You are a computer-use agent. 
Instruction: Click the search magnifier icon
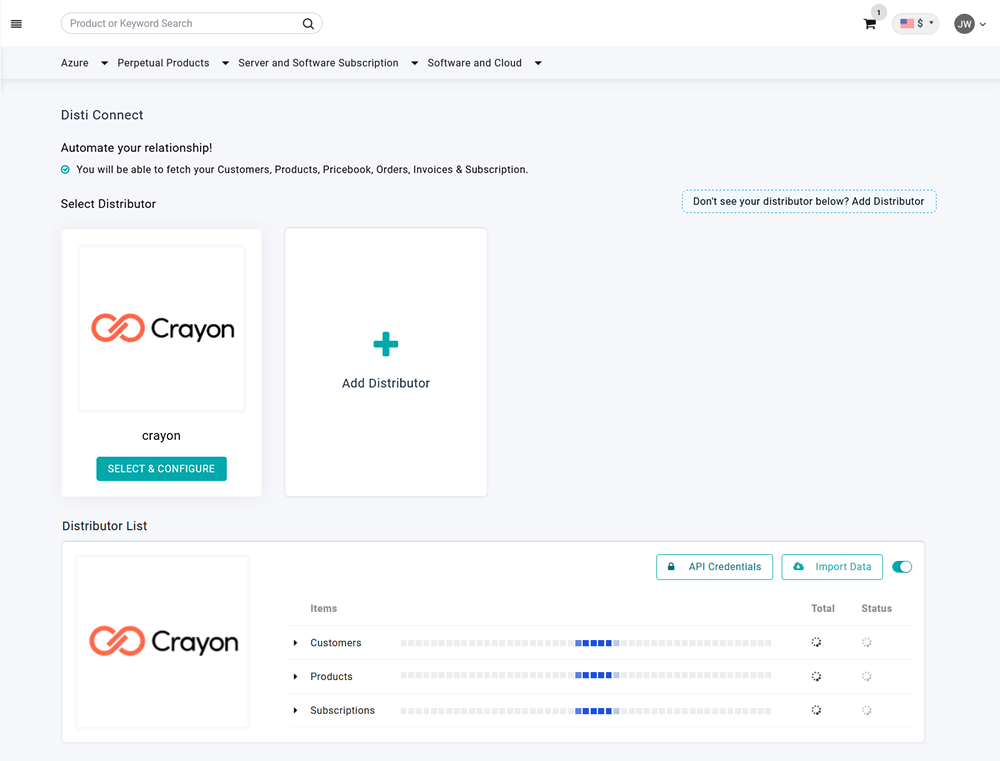click(308, 24)
